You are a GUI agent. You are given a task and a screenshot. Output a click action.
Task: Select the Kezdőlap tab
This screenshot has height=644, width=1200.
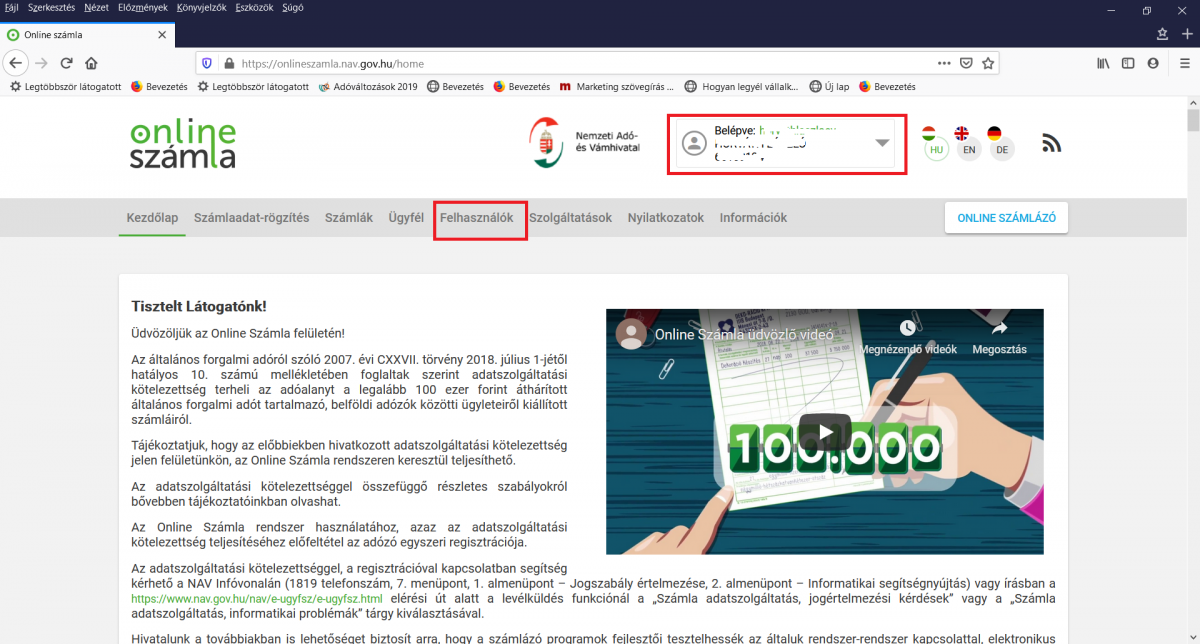[152, 218]
